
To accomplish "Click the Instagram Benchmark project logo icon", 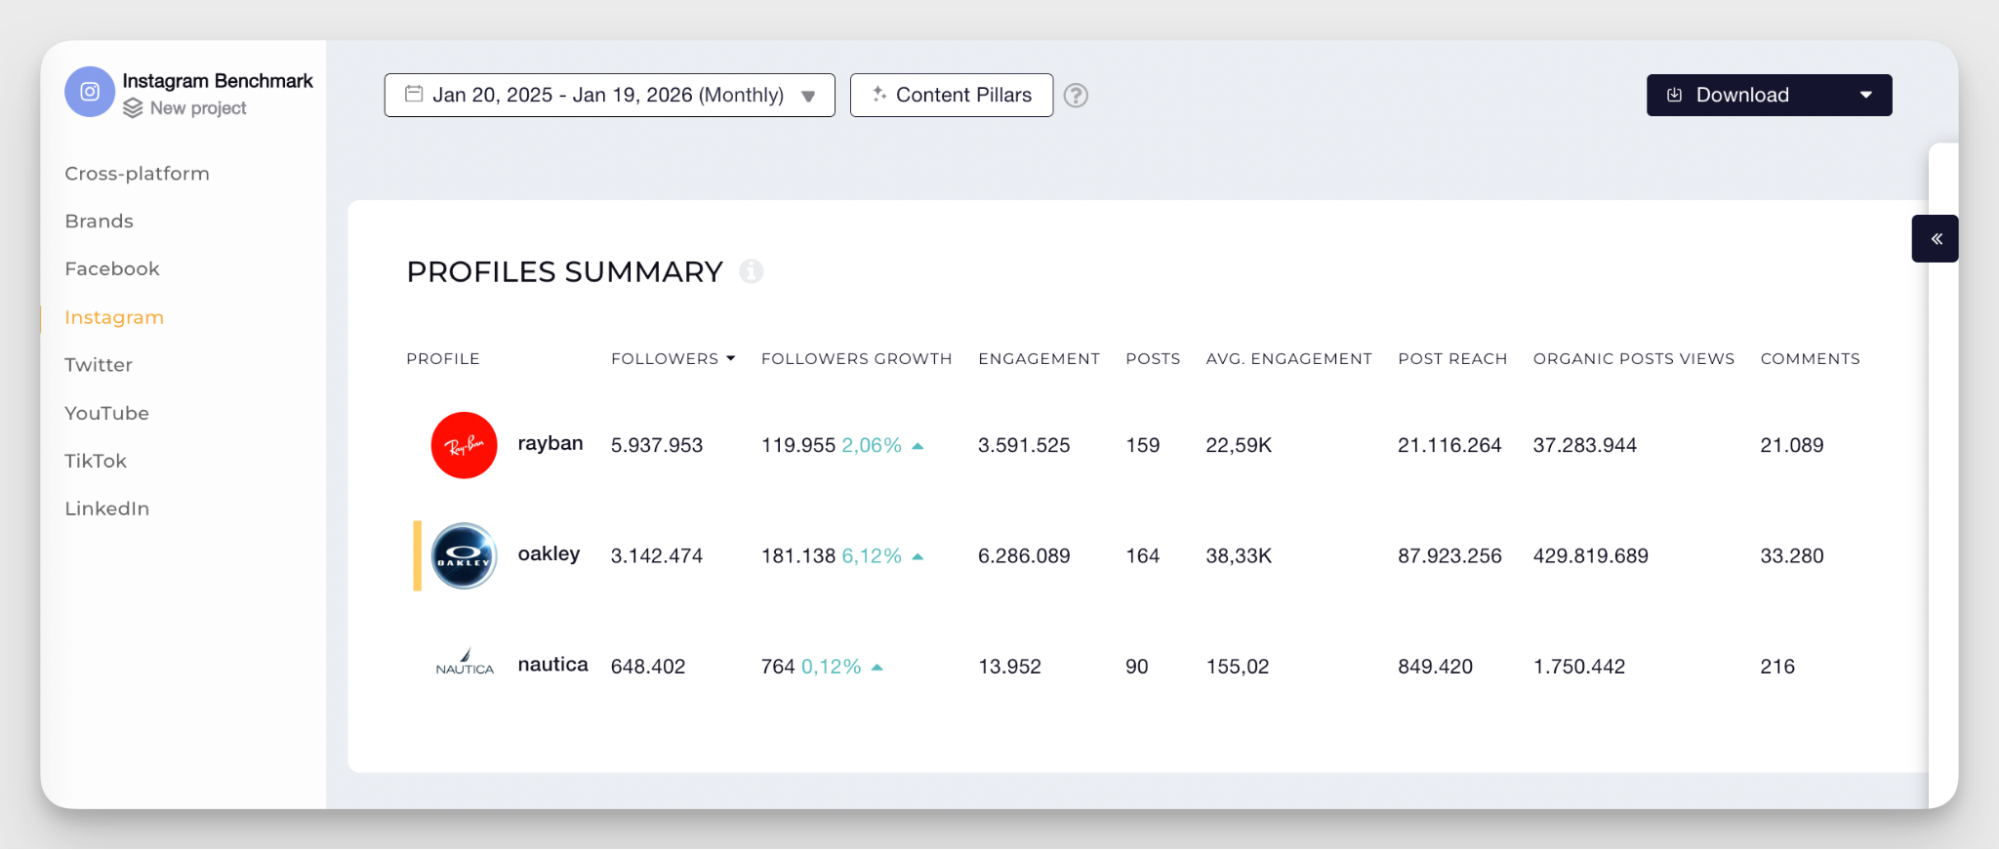I will point(90,92).
